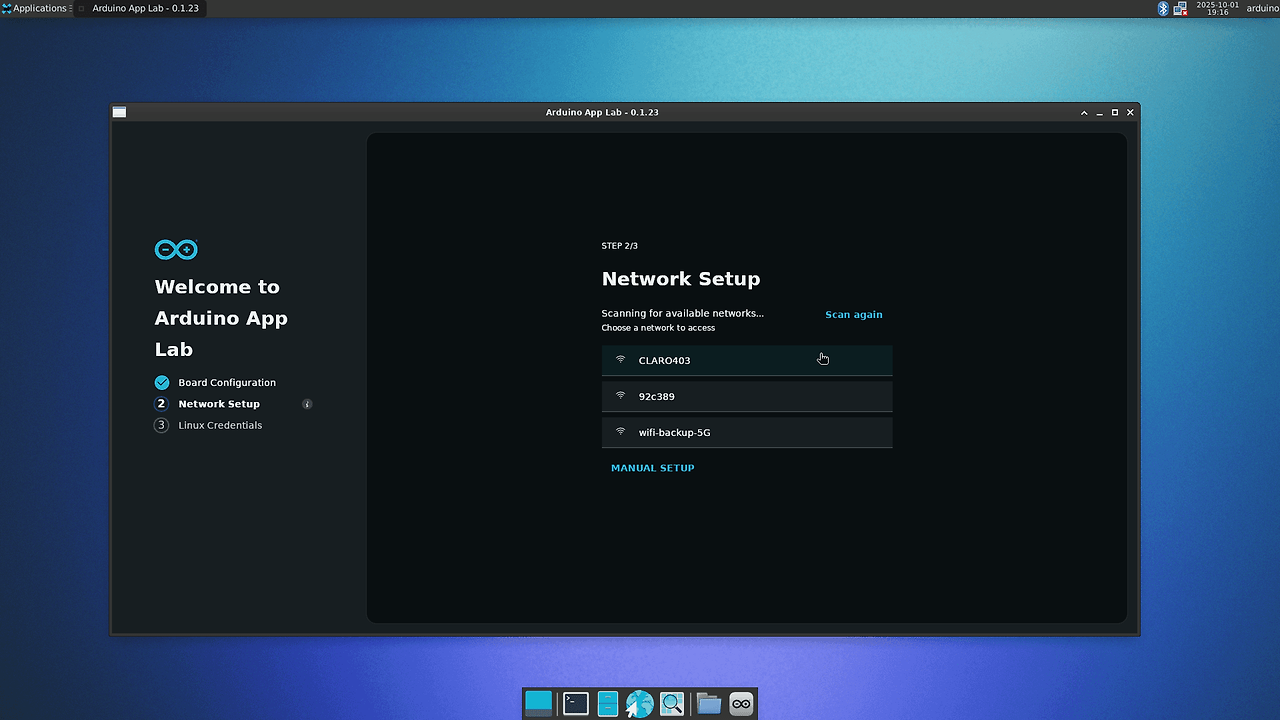1280x720 pixels.
Task: Maximize the Arduino App Lab window
Action: (1115, 113)
